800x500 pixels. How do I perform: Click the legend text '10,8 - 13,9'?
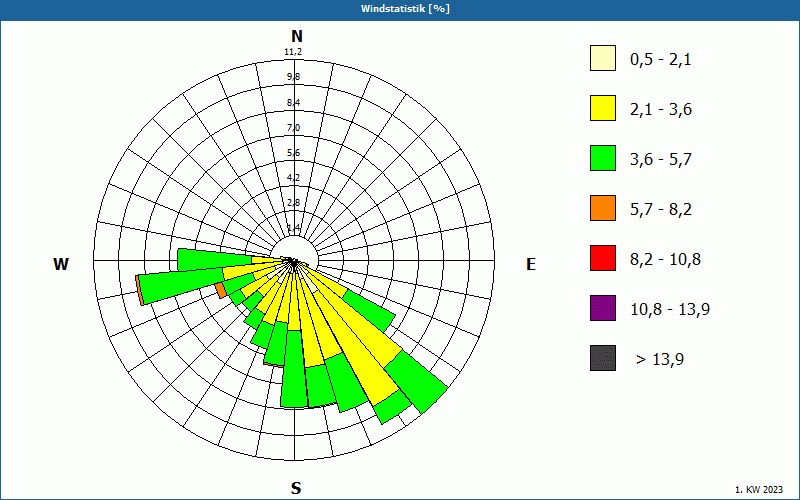point(670,310)
